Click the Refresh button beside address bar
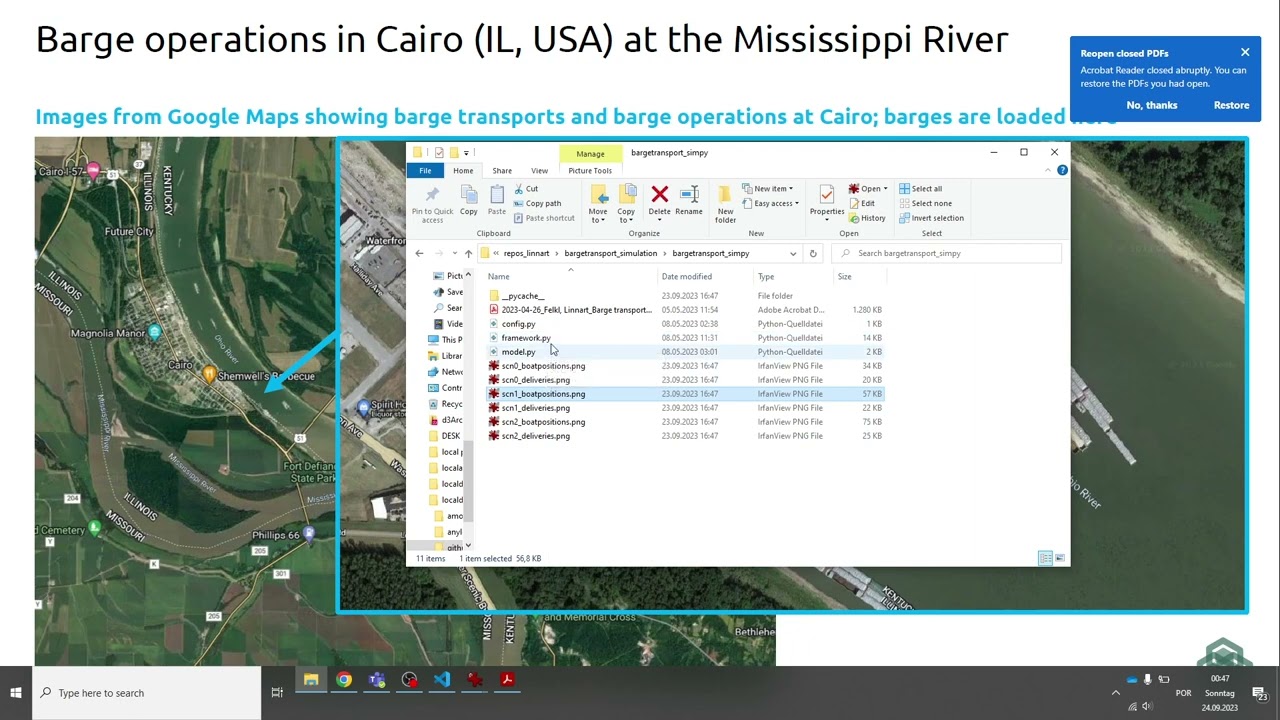Image resolution: width=1280 pixels, height=720 pixels. [813, 253]
